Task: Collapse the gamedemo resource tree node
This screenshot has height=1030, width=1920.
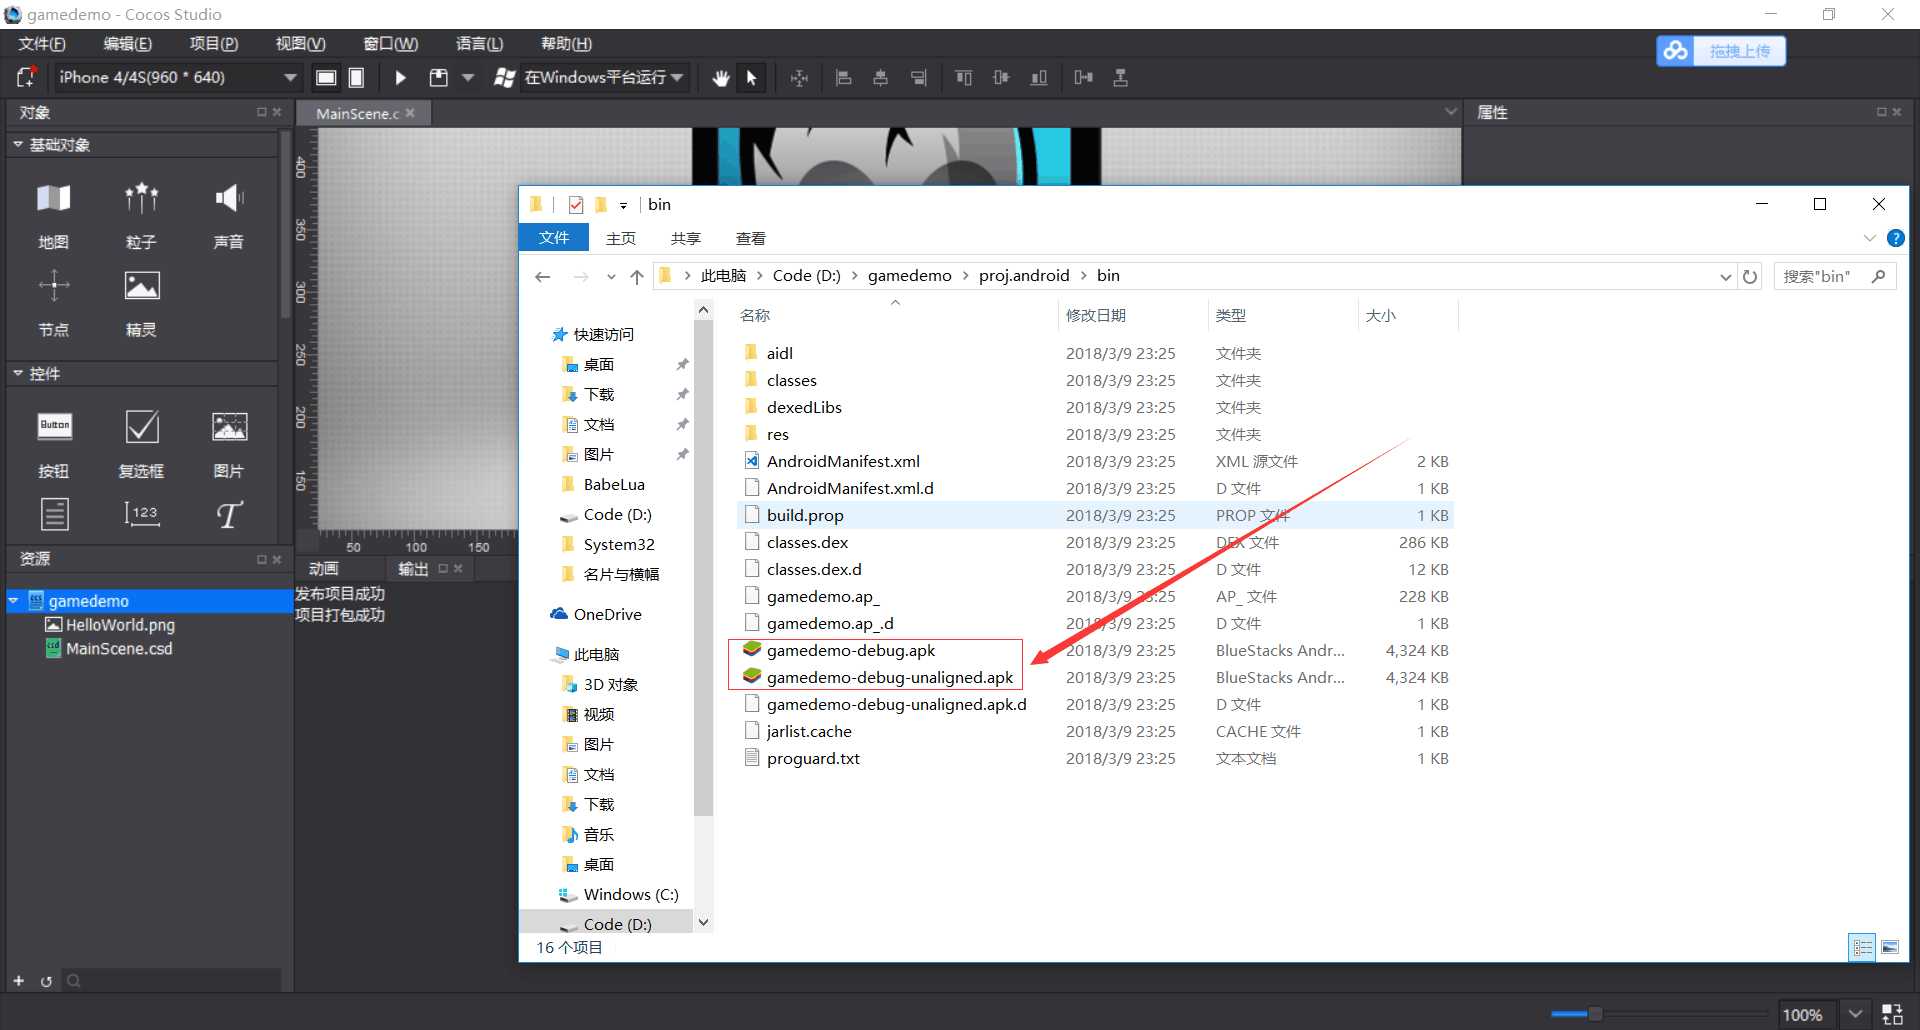Action: [x=14, y=601]
